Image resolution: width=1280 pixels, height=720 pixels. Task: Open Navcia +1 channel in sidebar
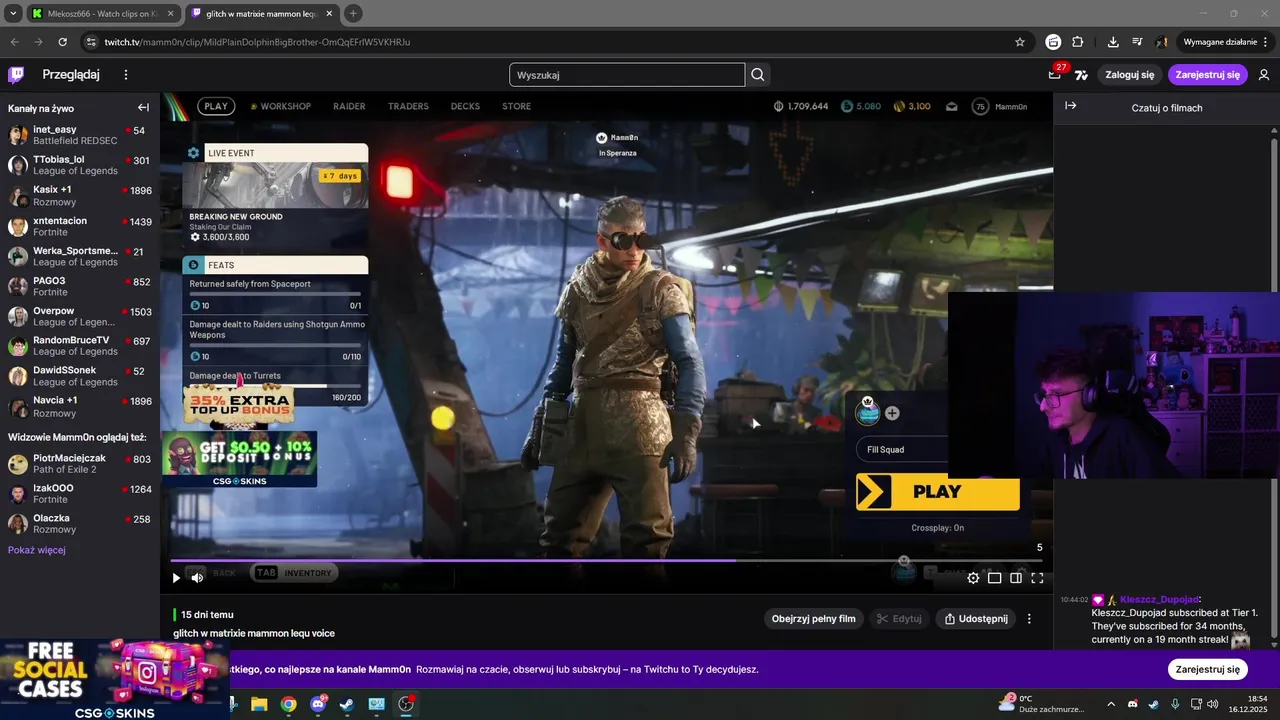pos(80,406)
